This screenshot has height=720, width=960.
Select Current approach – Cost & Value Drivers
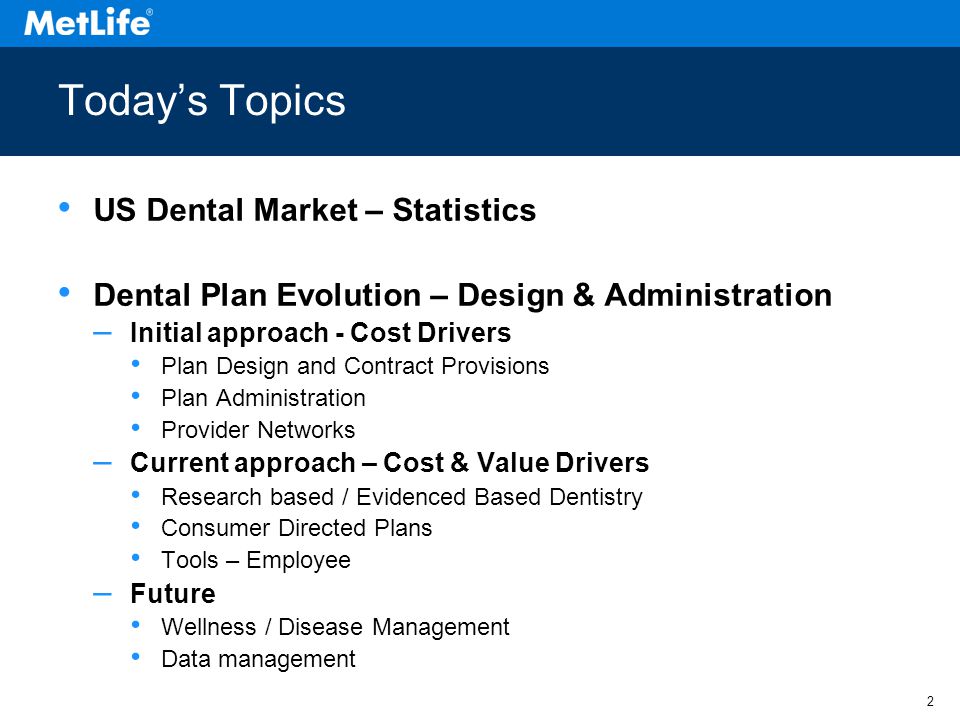389,463
